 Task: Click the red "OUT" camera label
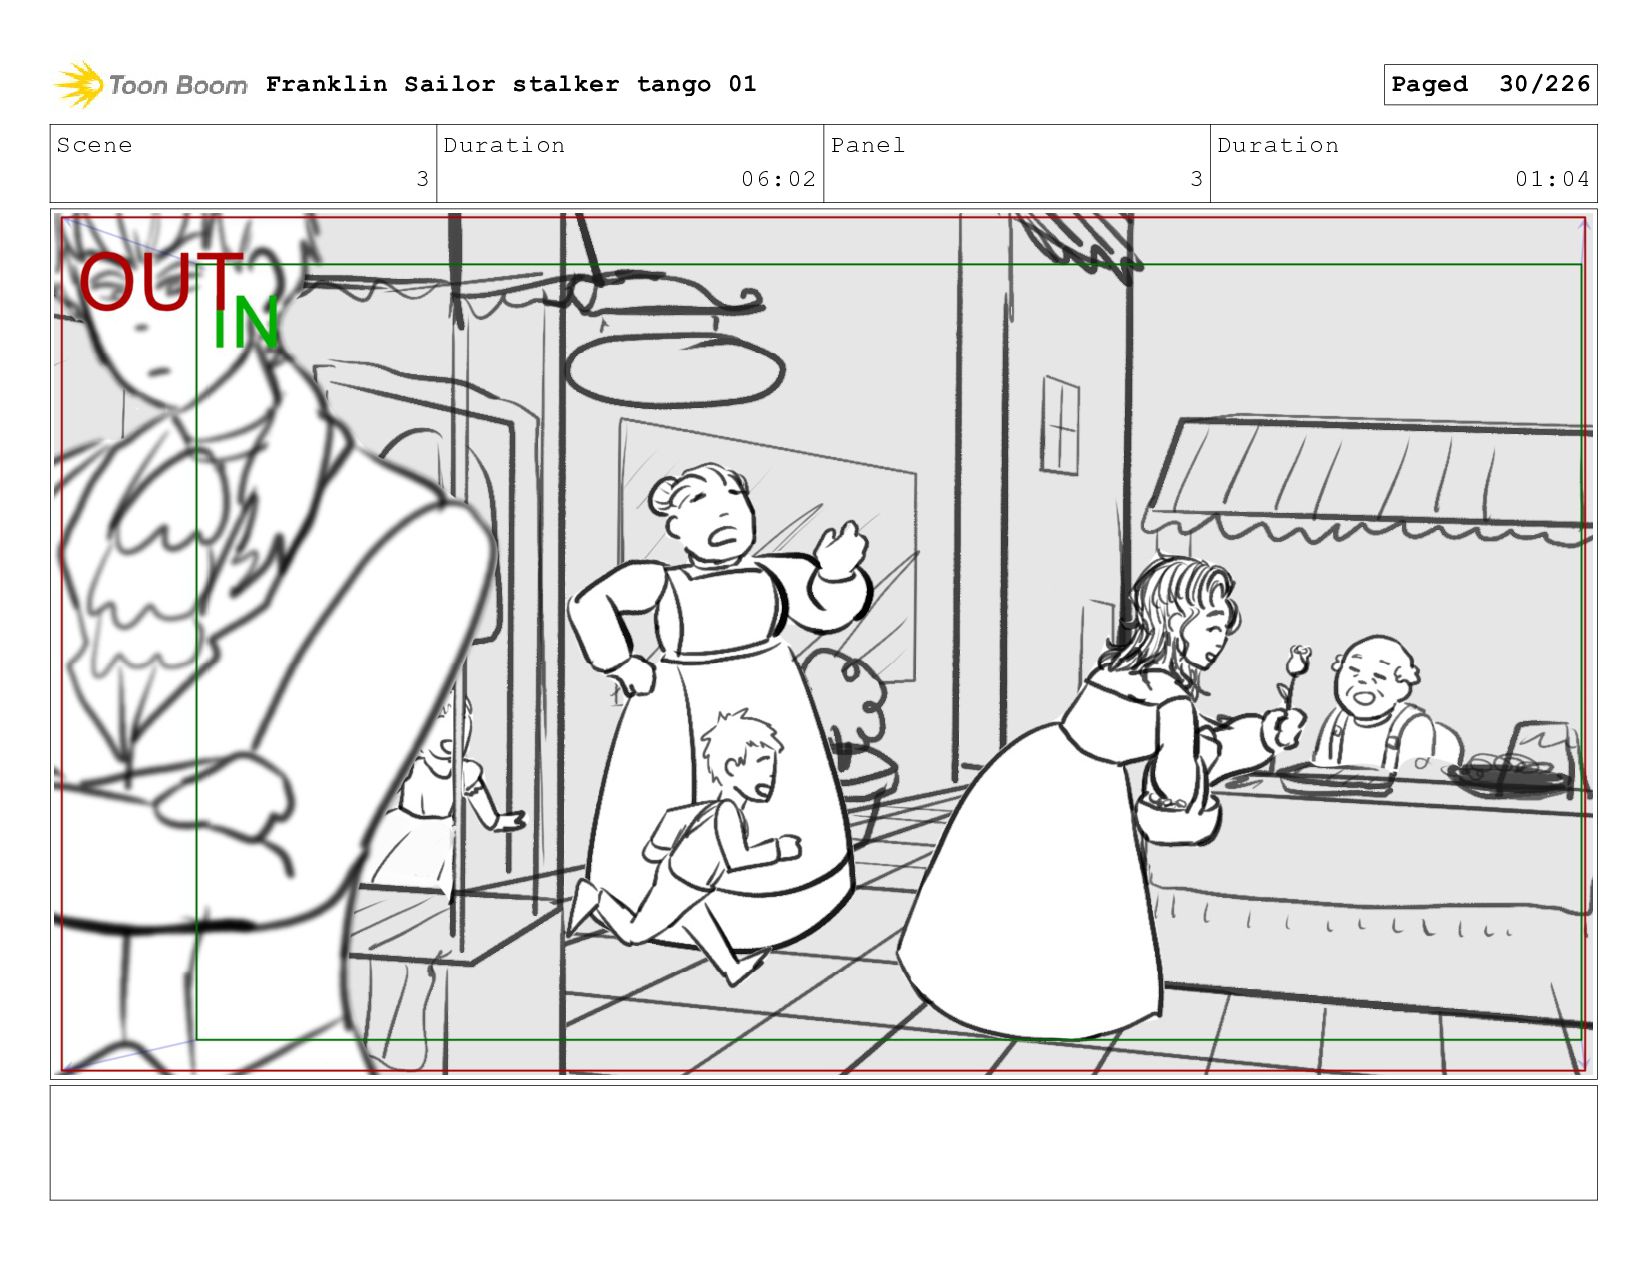point(160,281)
